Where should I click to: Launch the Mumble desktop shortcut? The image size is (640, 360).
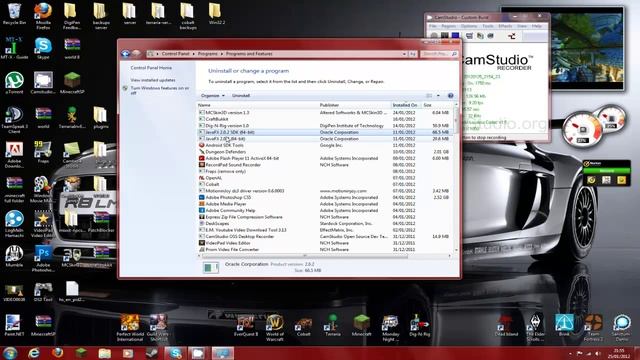click(14, 257)
